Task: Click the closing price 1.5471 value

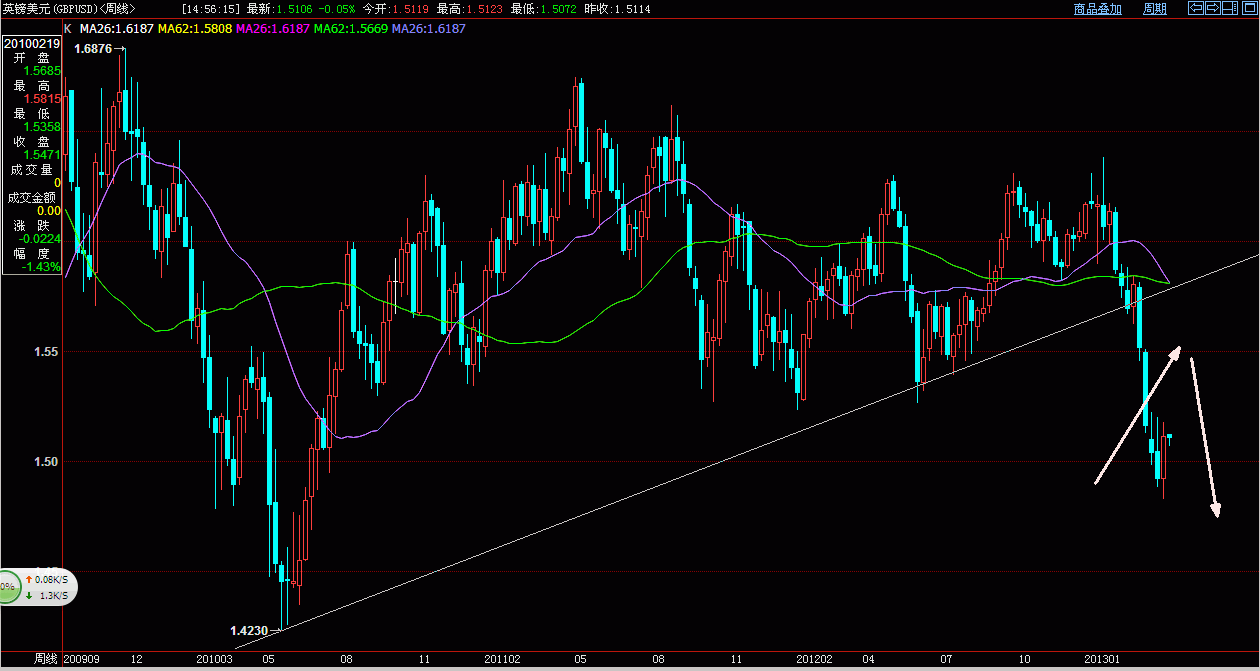Action: (x=42, y=155)
